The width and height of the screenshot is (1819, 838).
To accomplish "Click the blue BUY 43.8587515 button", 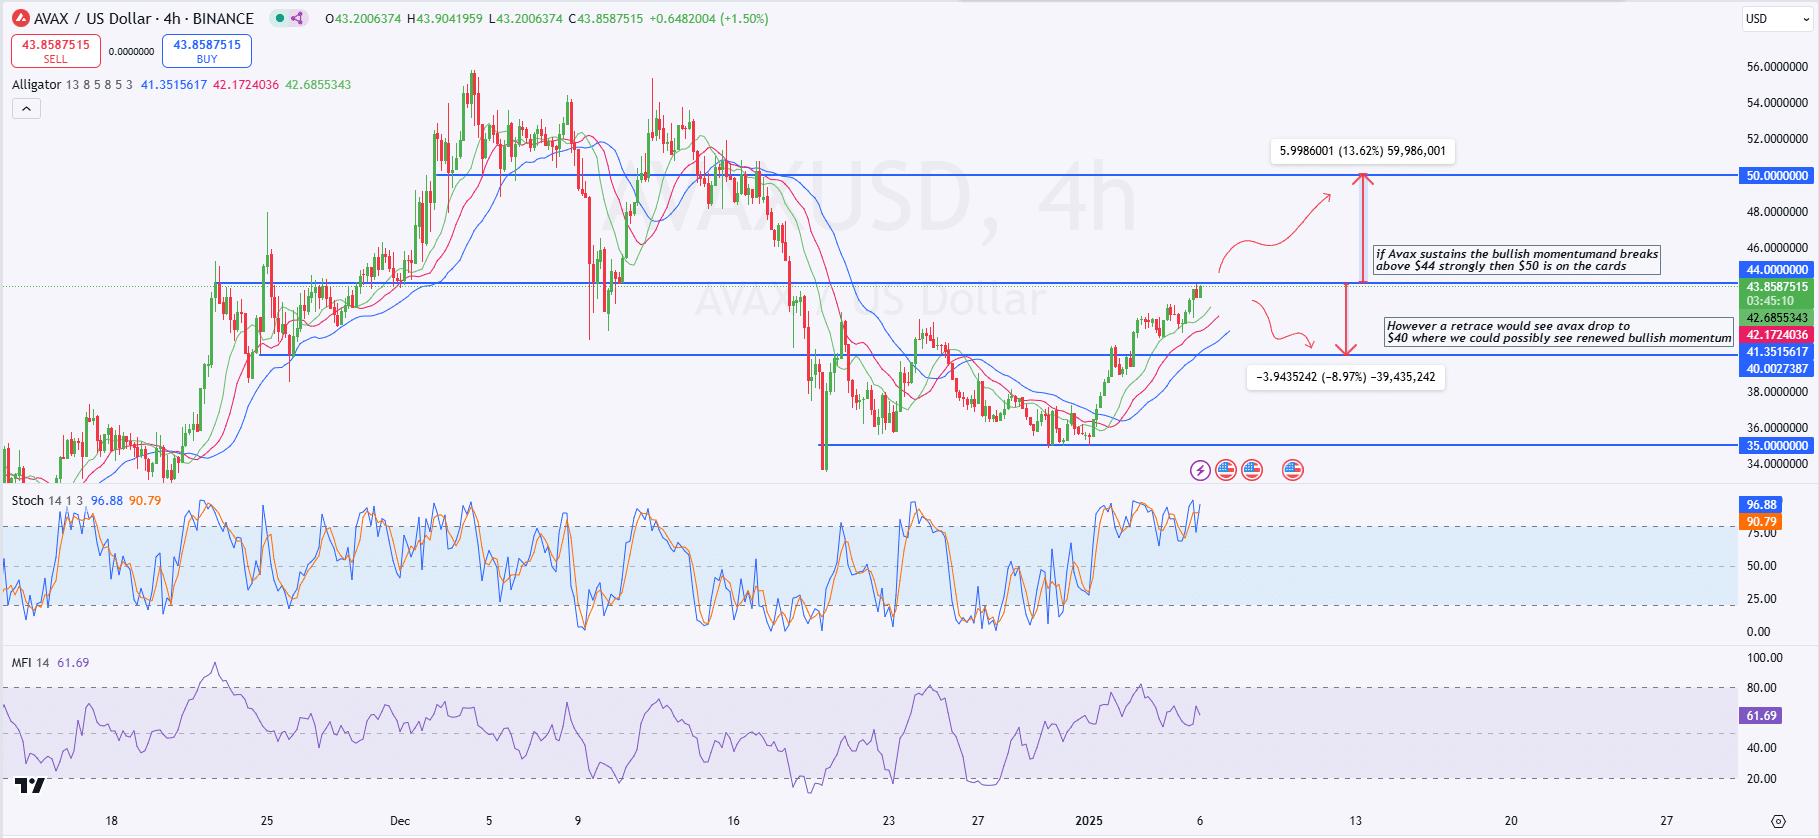I will click(x=207, y=51).
